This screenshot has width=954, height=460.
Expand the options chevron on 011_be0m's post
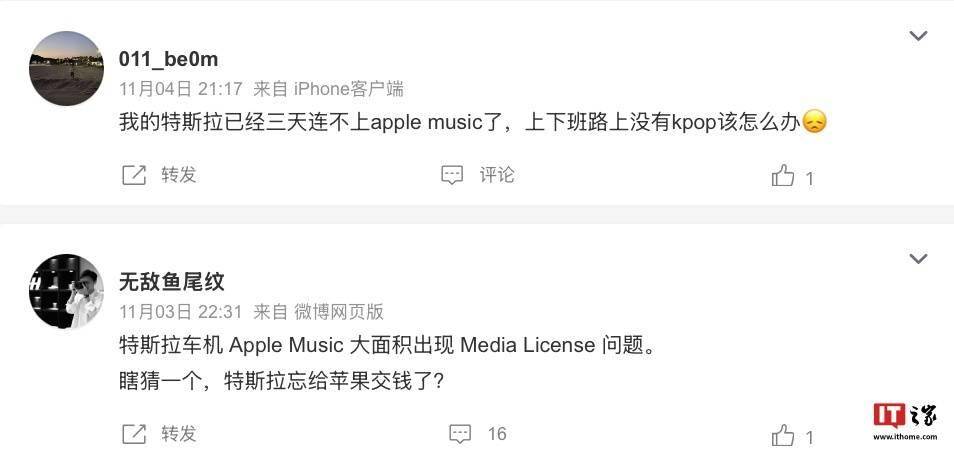pos(918,36)
